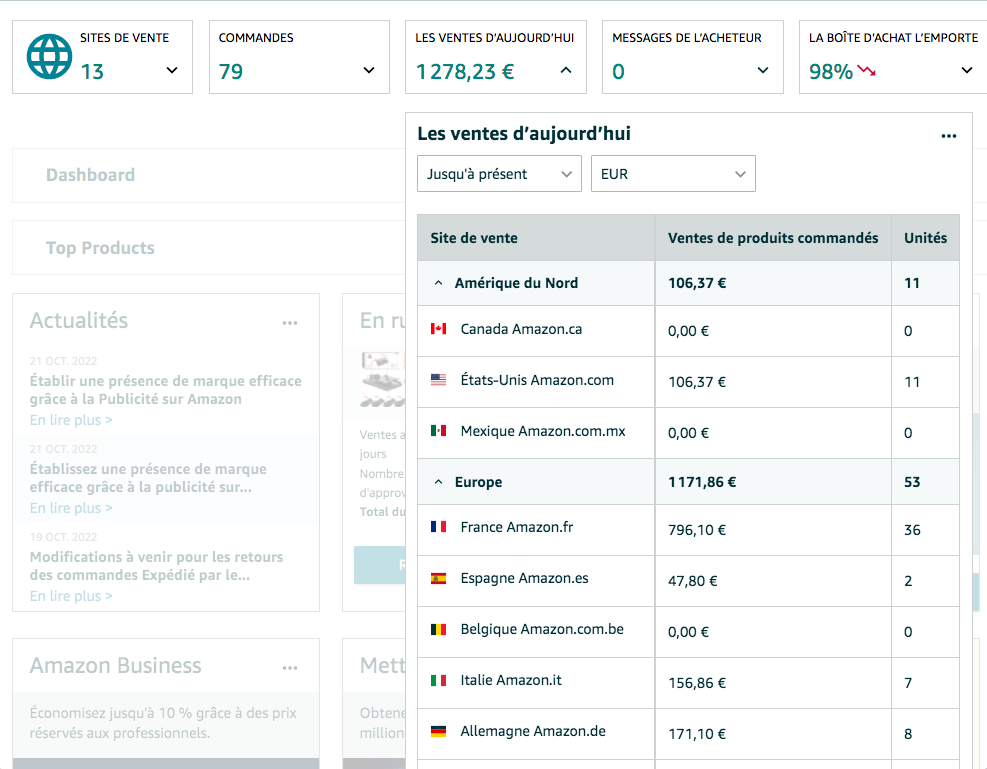The image size is (987, 769).
Task: Click the Belgium flag icon
Action: click(x=439, y=629)
